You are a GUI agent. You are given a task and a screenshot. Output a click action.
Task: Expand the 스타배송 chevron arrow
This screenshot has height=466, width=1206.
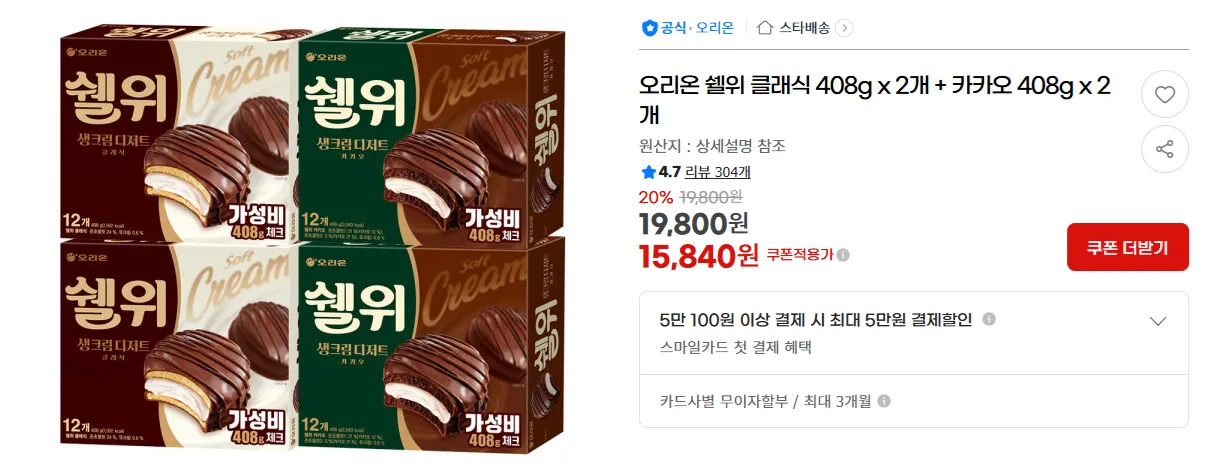(844, 28)
